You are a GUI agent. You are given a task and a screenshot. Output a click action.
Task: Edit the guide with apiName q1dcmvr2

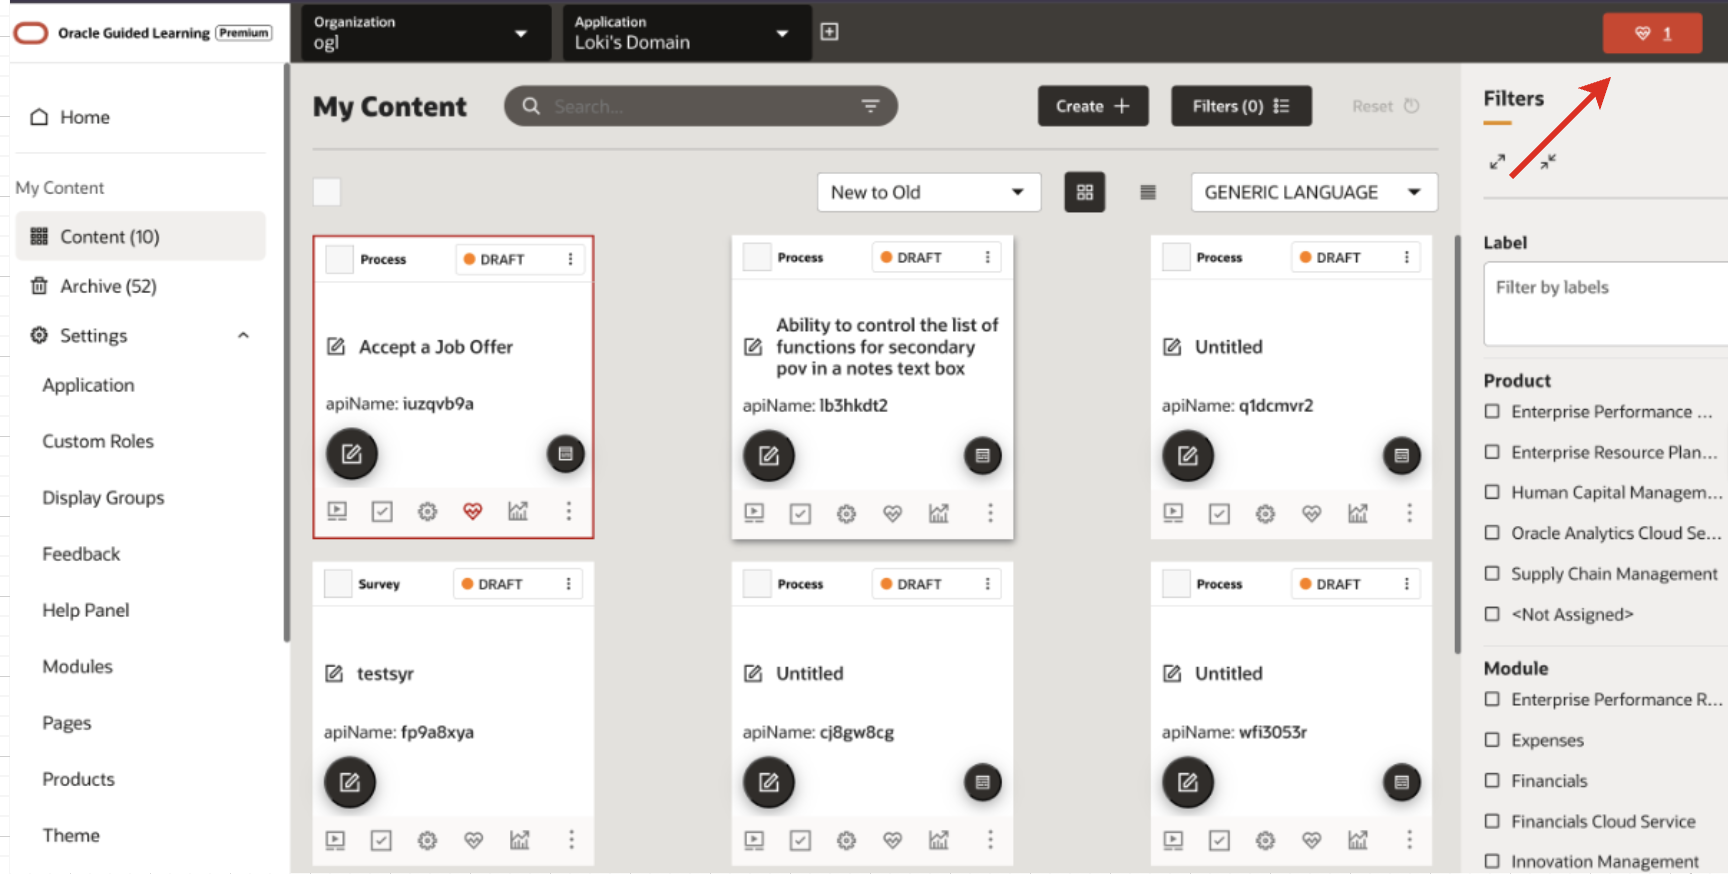1187,456
